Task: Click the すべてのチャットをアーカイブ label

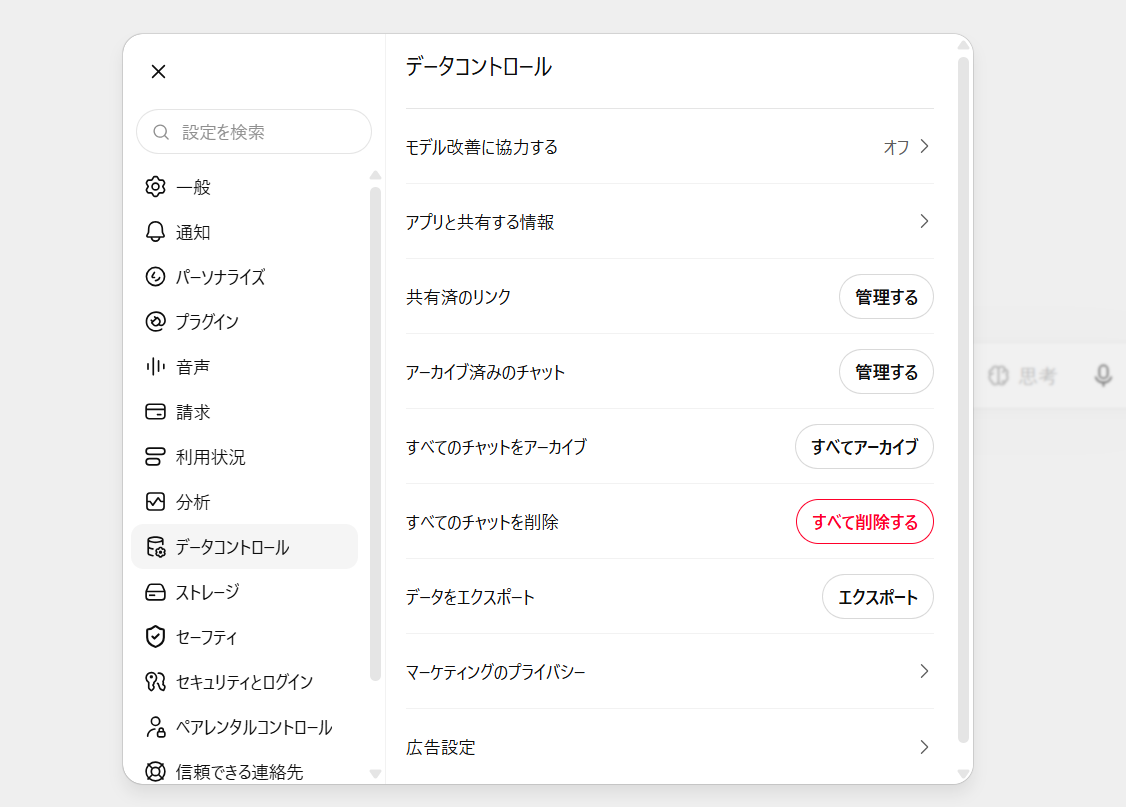Action: tap(496, 447)
